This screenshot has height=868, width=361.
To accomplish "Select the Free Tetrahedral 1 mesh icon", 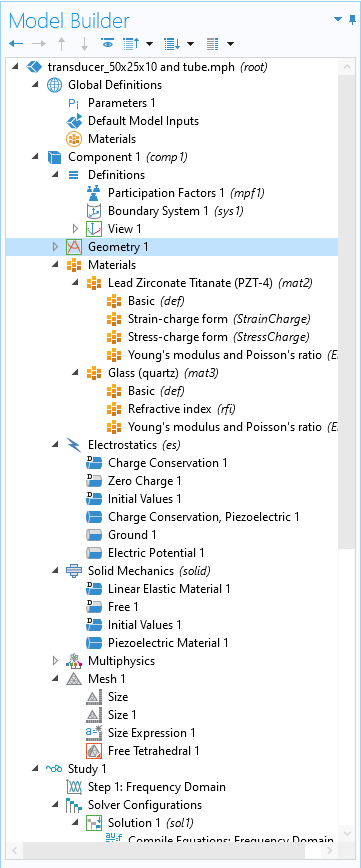I will [94, 751].
